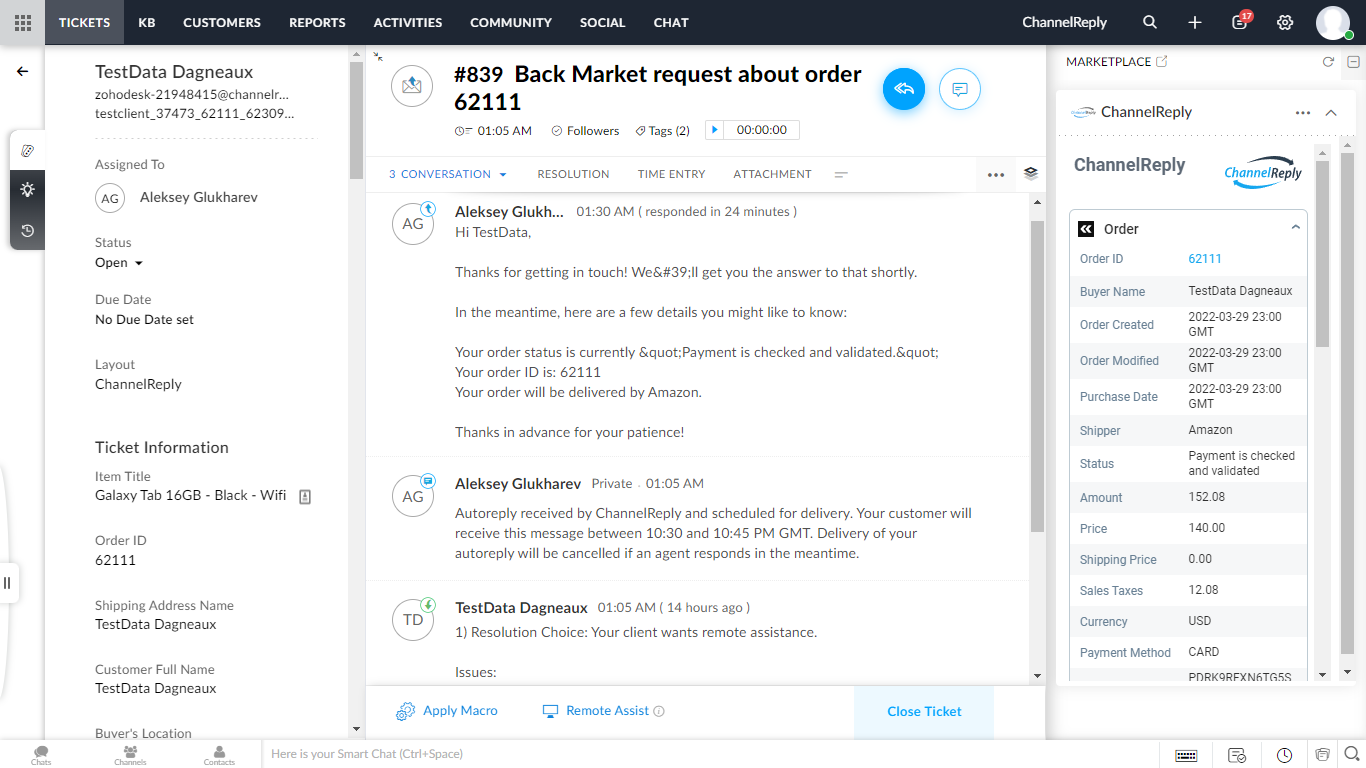This screenshot has width=1366, height=768.
Task: Click the ChannelReply widget scrollbar
Action: (1321, 254)
